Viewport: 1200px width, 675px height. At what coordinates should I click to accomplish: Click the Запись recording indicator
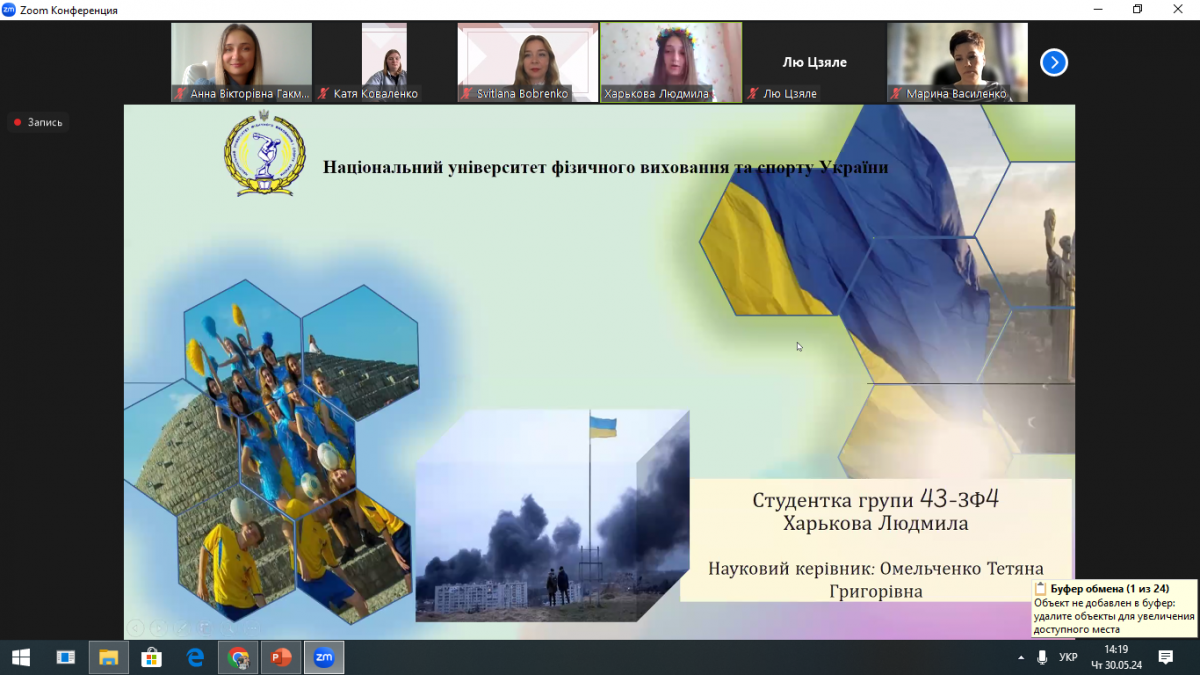pyautogui.click(x=38, y=122)
